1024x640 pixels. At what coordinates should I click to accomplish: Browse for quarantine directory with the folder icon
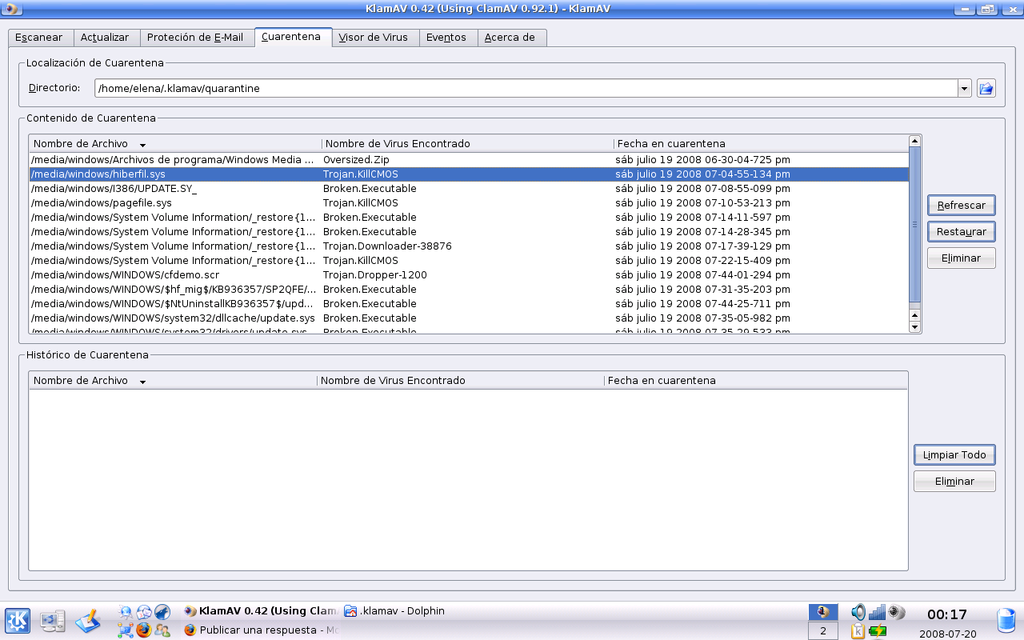(986, 88)
